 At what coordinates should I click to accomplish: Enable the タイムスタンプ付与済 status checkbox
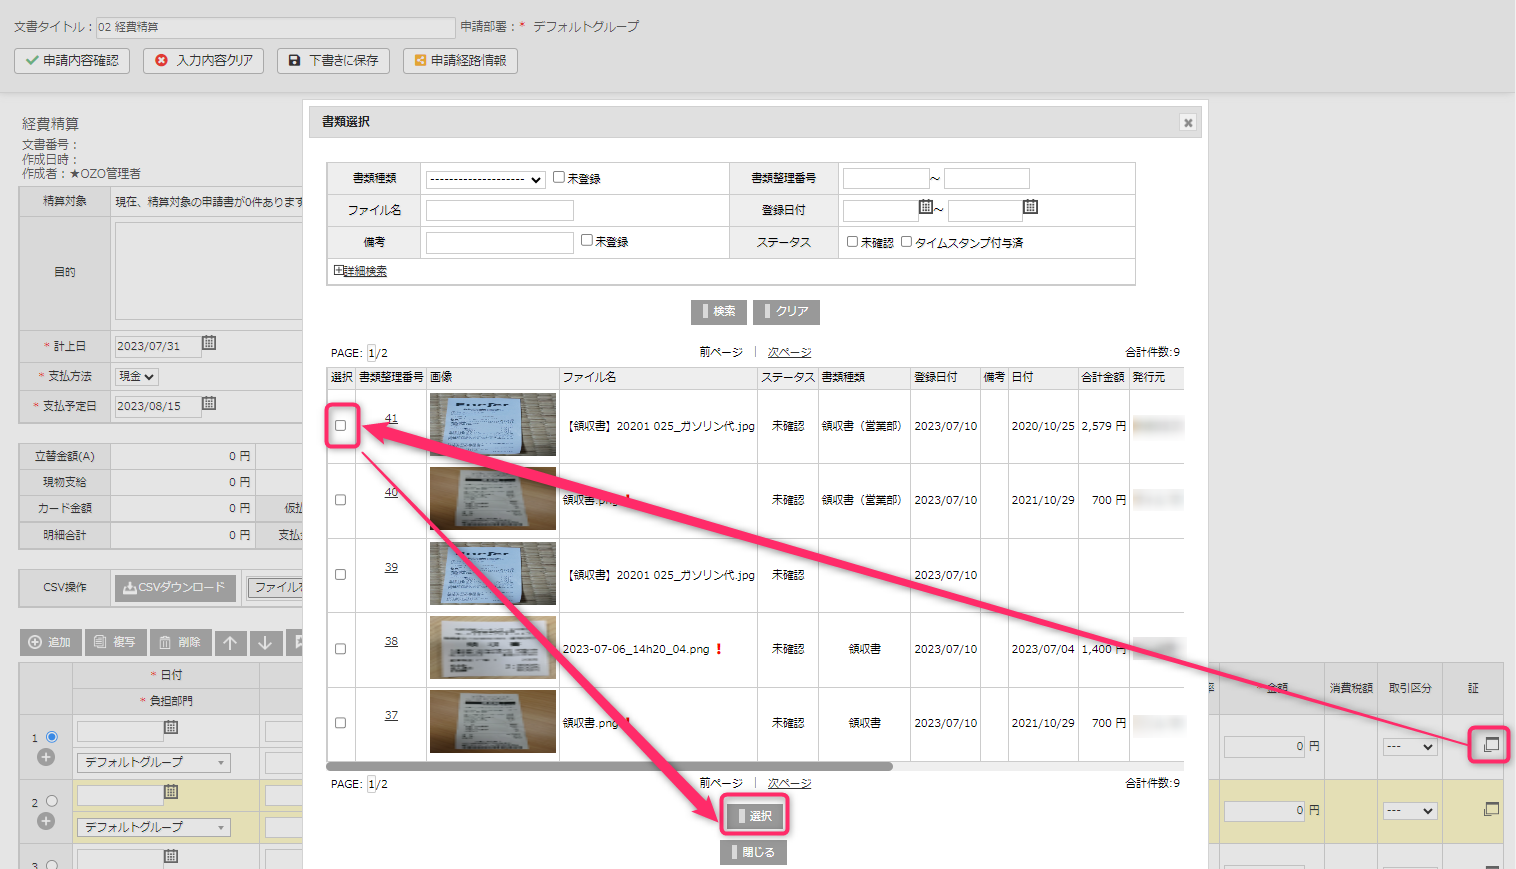[906, 242]
